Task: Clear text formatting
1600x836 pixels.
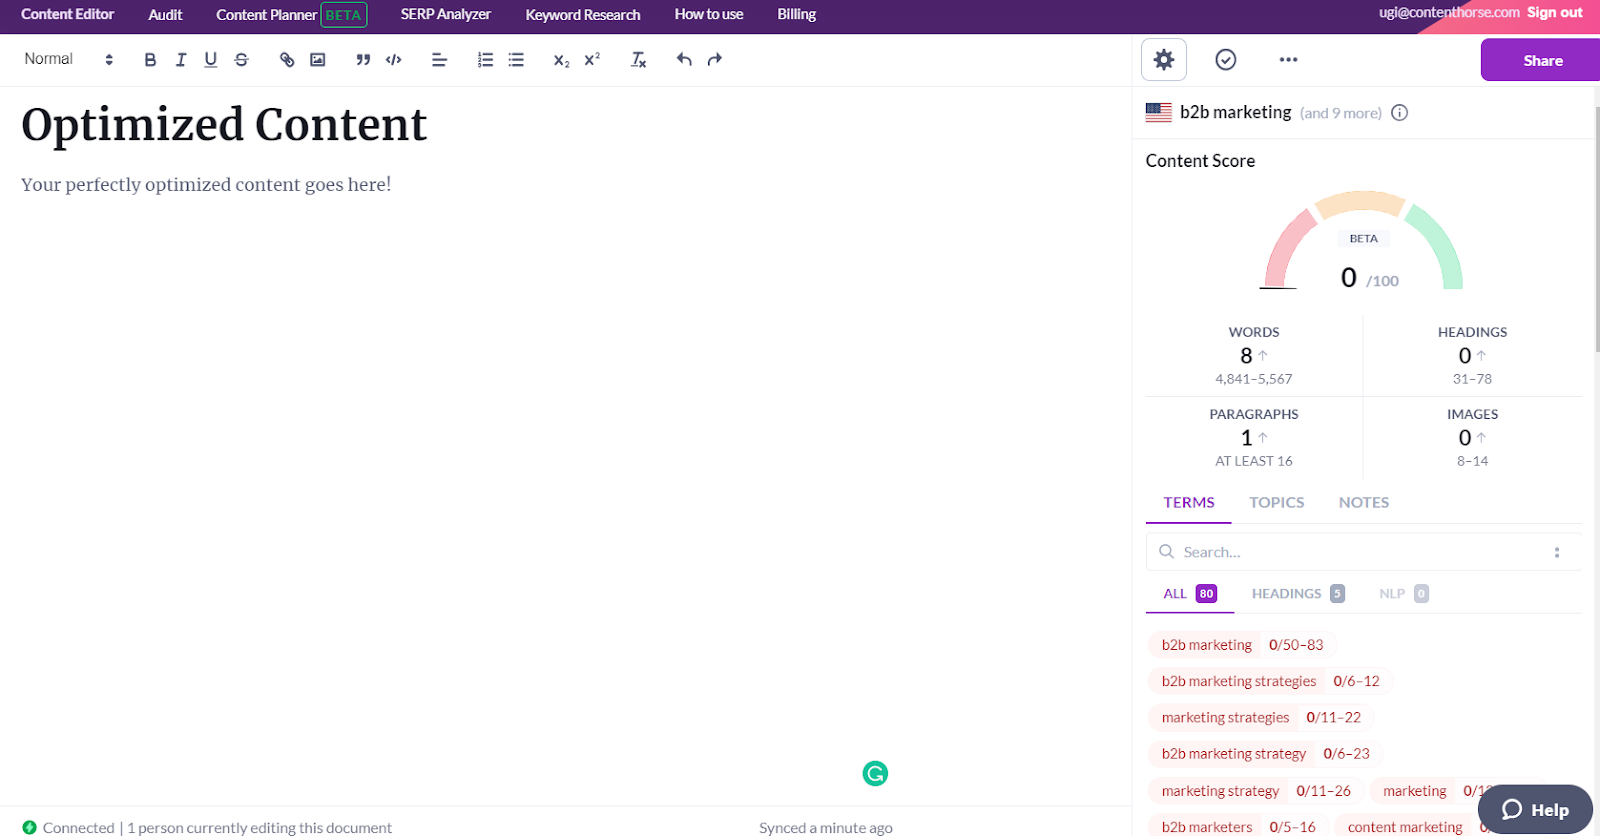Action: click(638, 60)
